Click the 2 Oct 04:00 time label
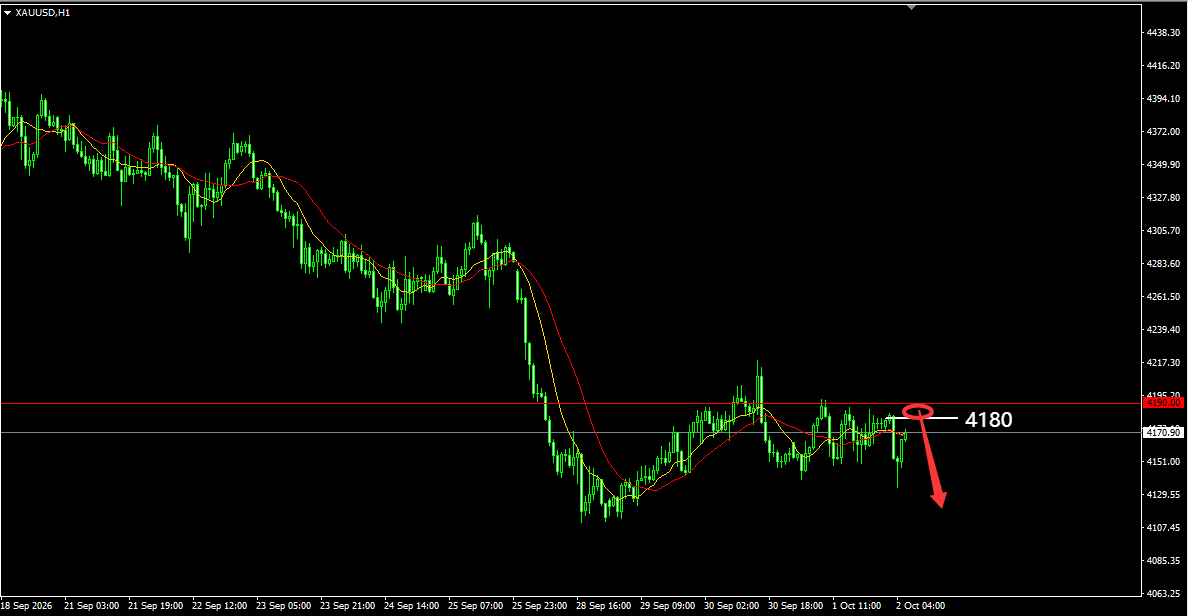 coord(921,606)
